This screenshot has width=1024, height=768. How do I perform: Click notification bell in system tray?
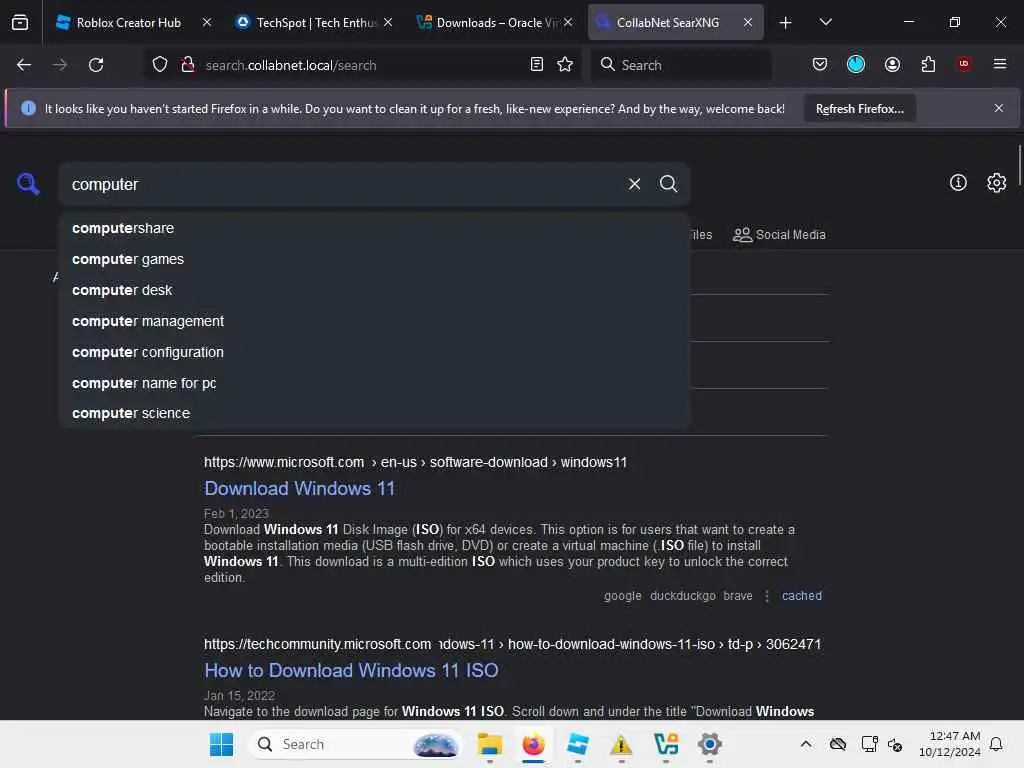[996, 744]
